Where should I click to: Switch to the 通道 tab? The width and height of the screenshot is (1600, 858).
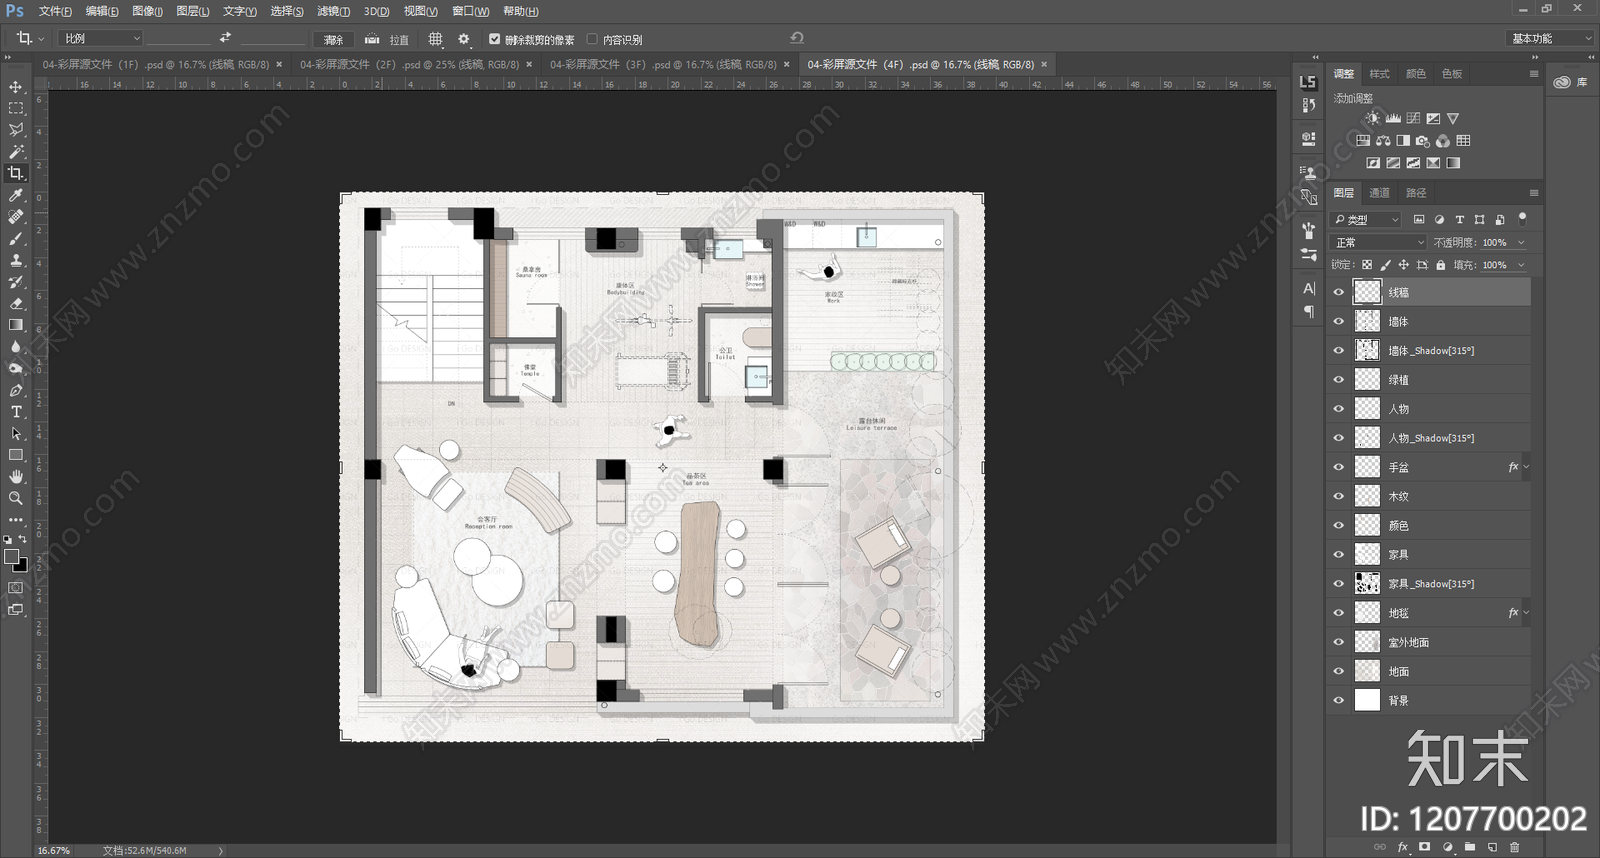1379,193
